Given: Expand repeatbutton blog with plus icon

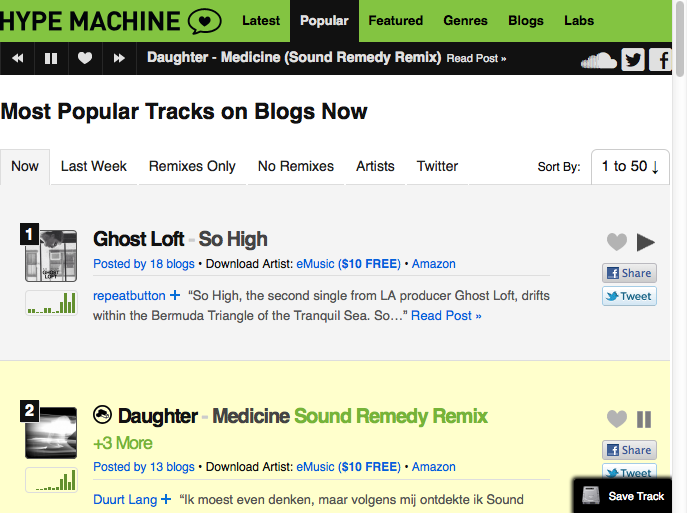Looking at the screenshot, I should 175,296.
